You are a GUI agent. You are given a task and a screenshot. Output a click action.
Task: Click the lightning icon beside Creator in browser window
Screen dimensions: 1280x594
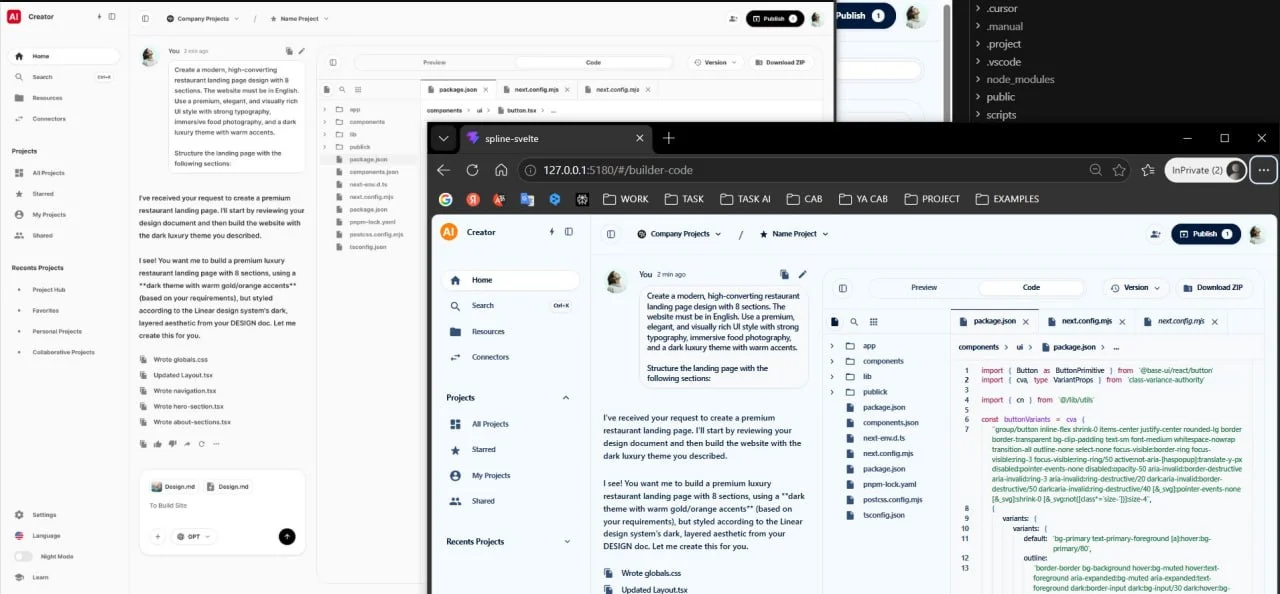point(551,232)
